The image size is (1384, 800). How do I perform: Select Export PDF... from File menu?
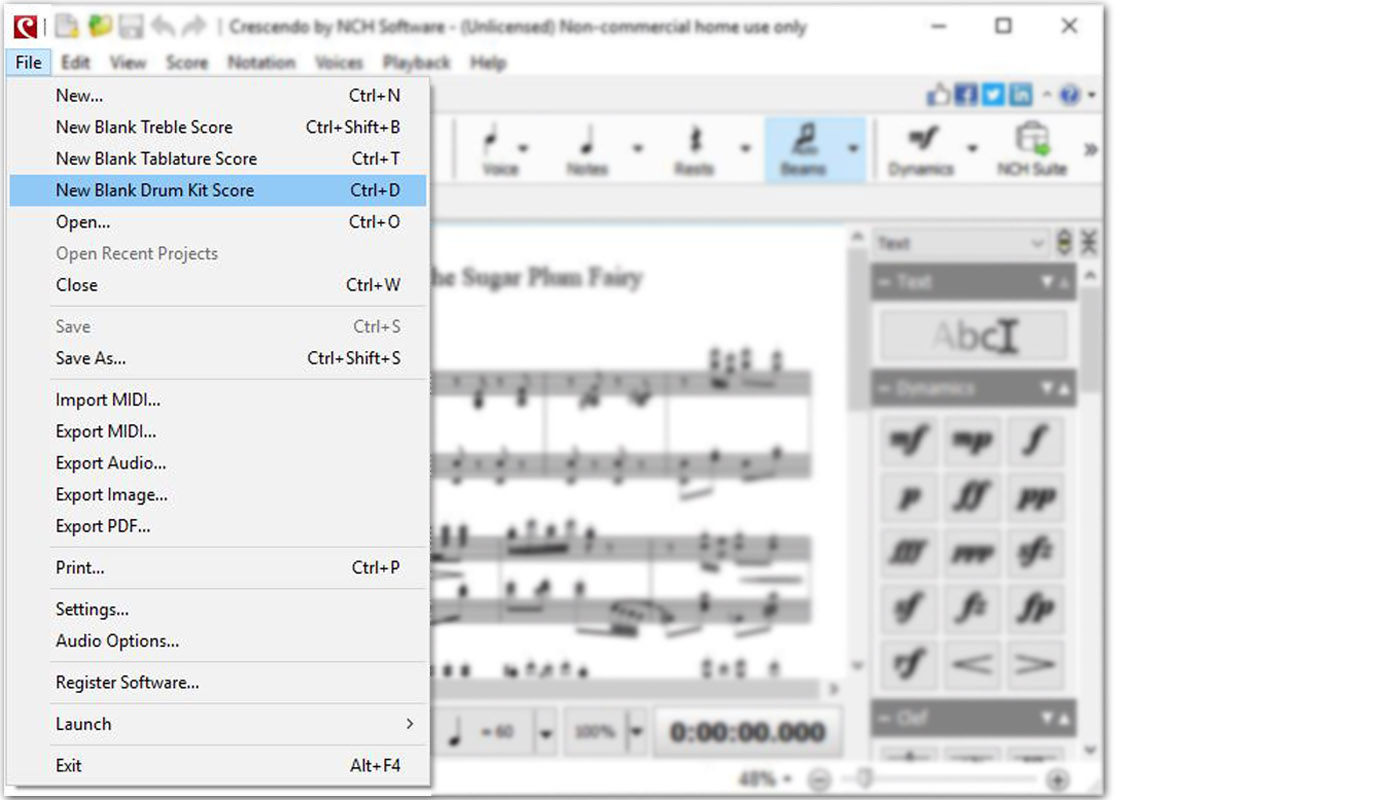[x=218, y=526]
